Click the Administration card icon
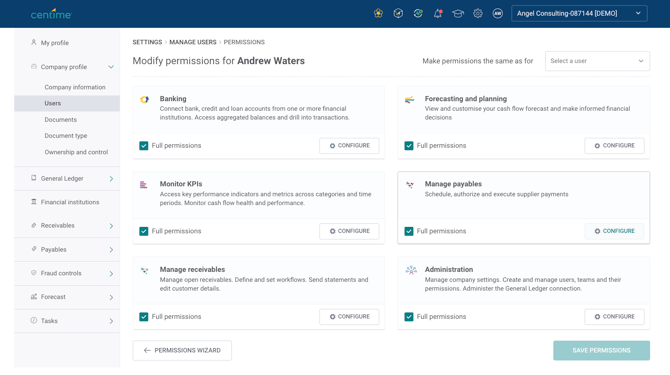Viewport: 670px width, 375px height. point(411,270)
